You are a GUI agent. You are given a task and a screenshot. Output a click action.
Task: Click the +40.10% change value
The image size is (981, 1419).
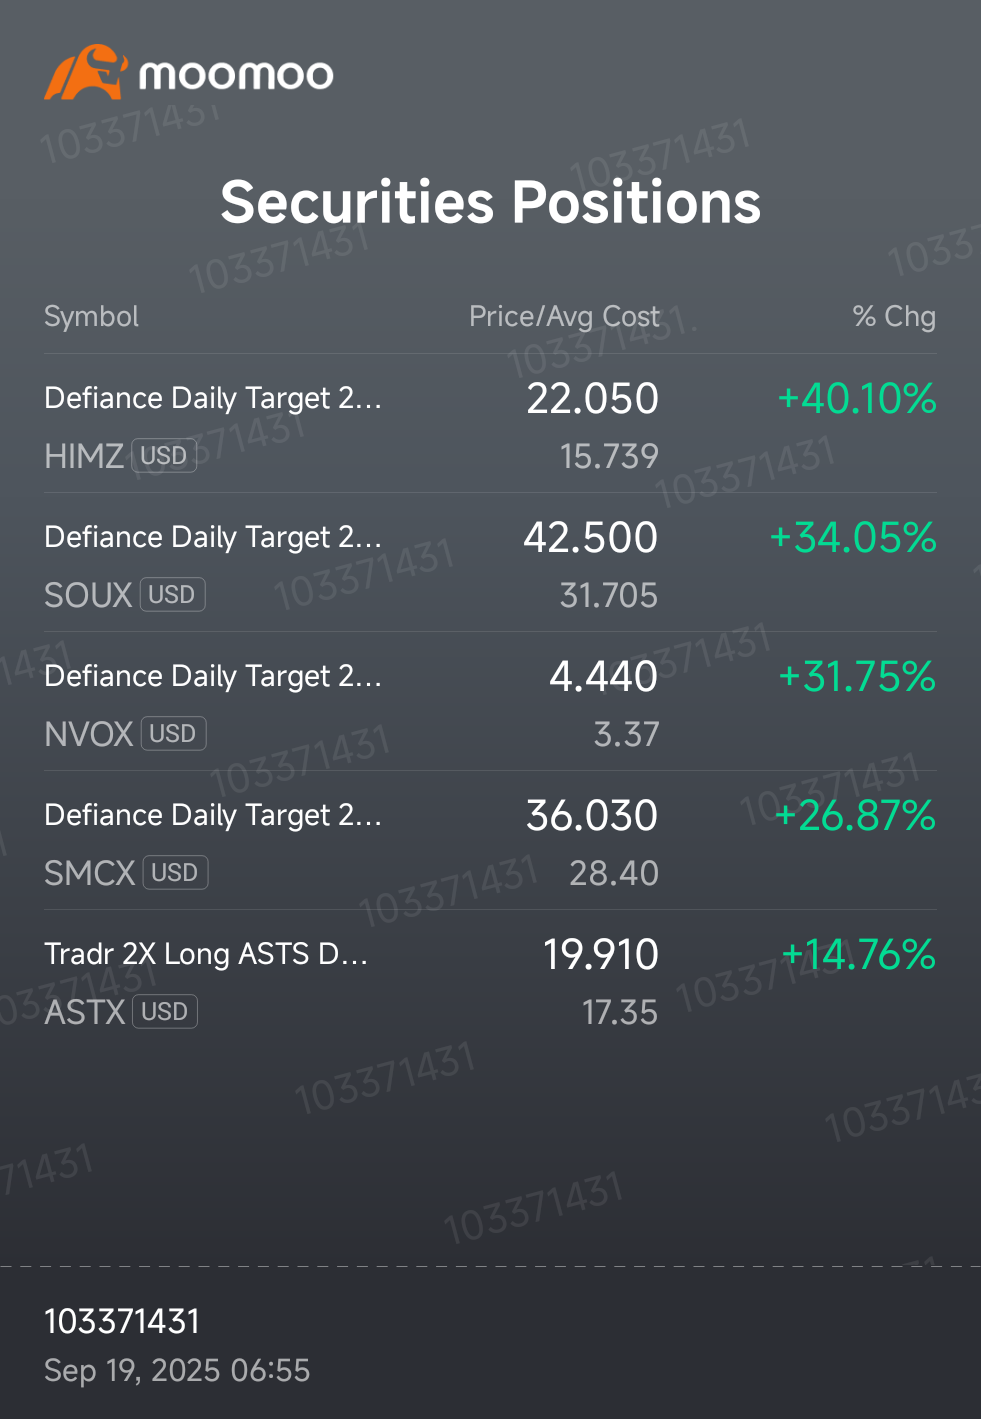pos(857,399)
